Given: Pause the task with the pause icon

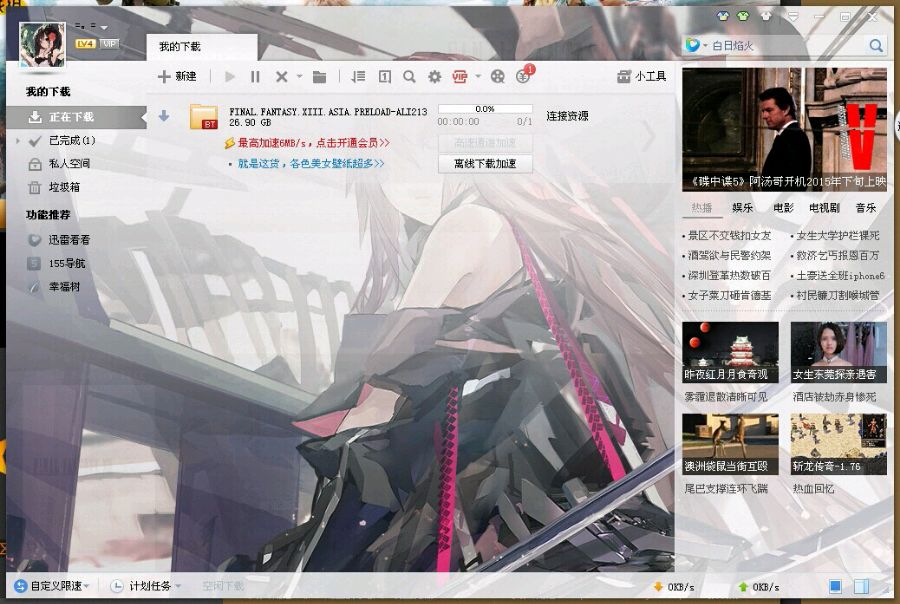Looking at the screenshot, I should click(x=255, y=76).
